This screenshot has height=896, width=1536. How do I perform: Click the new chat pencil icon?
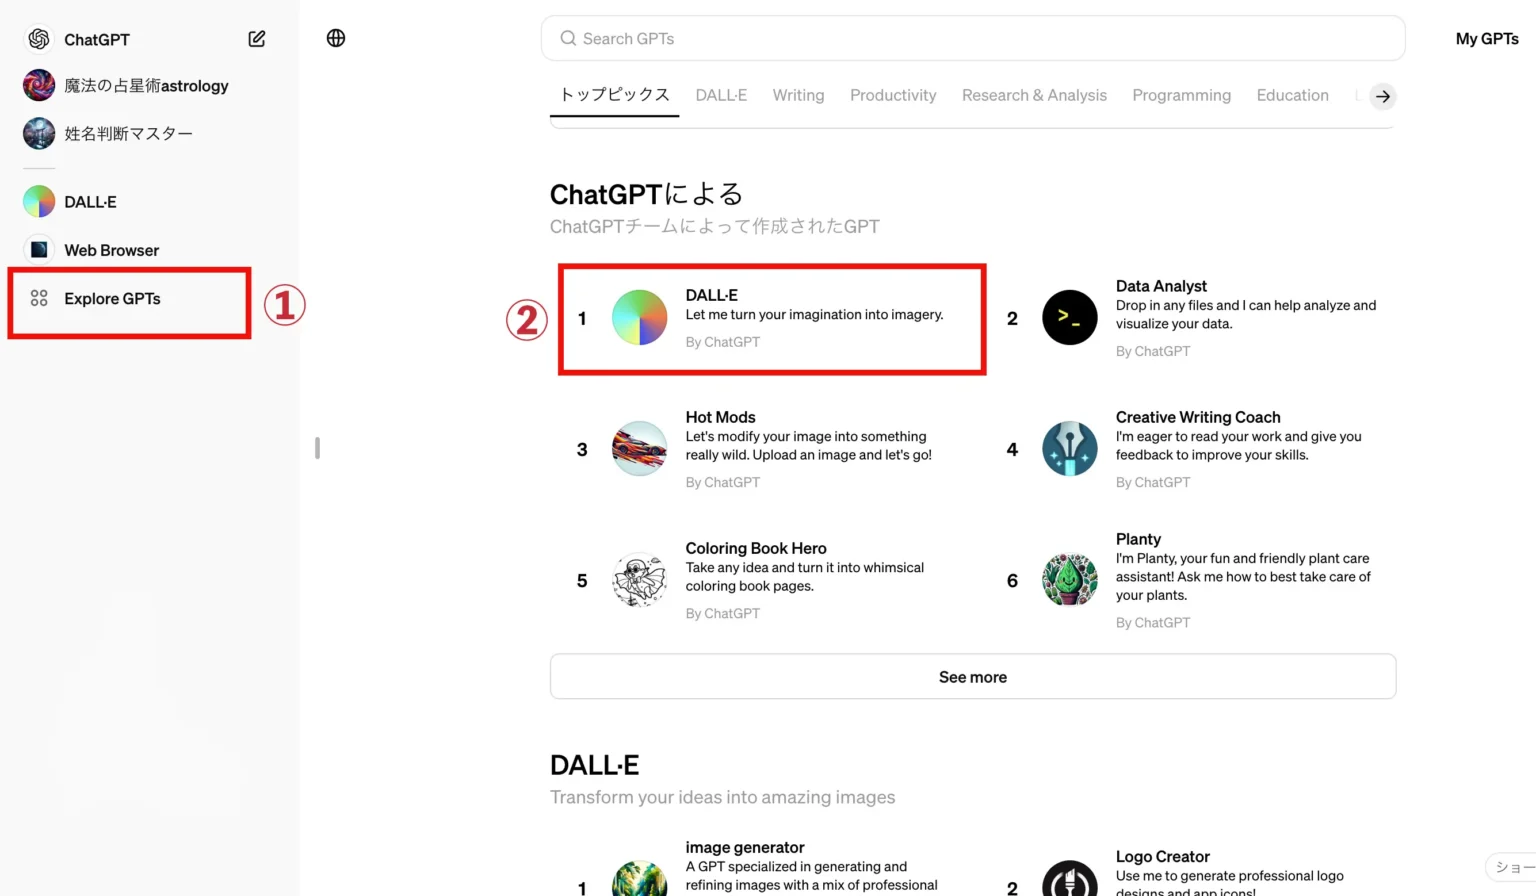tap(257, 39)
